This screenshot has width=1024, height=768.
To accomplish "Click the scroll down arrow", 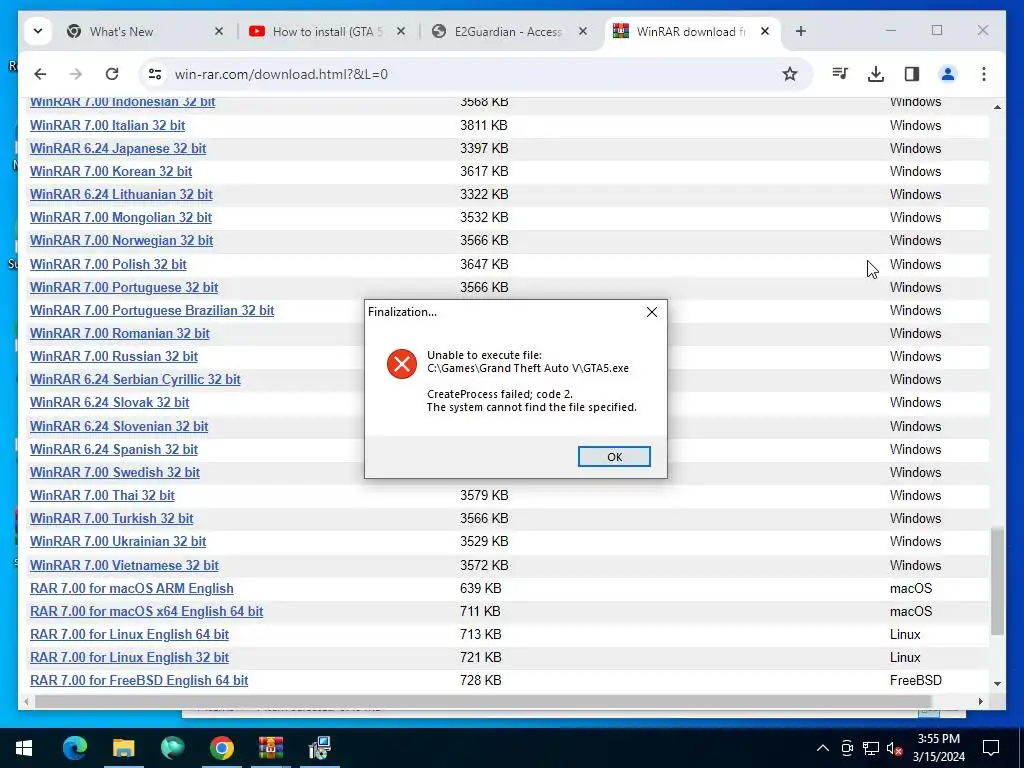I will [x=997, y=683].
